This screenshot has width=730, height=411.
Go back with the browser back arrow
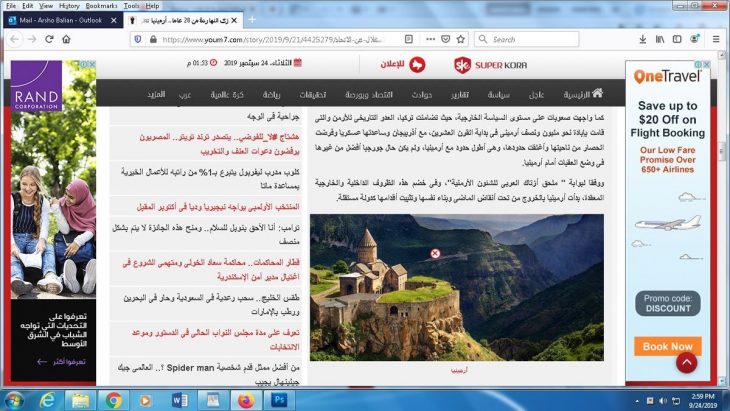tap(14, 40)
